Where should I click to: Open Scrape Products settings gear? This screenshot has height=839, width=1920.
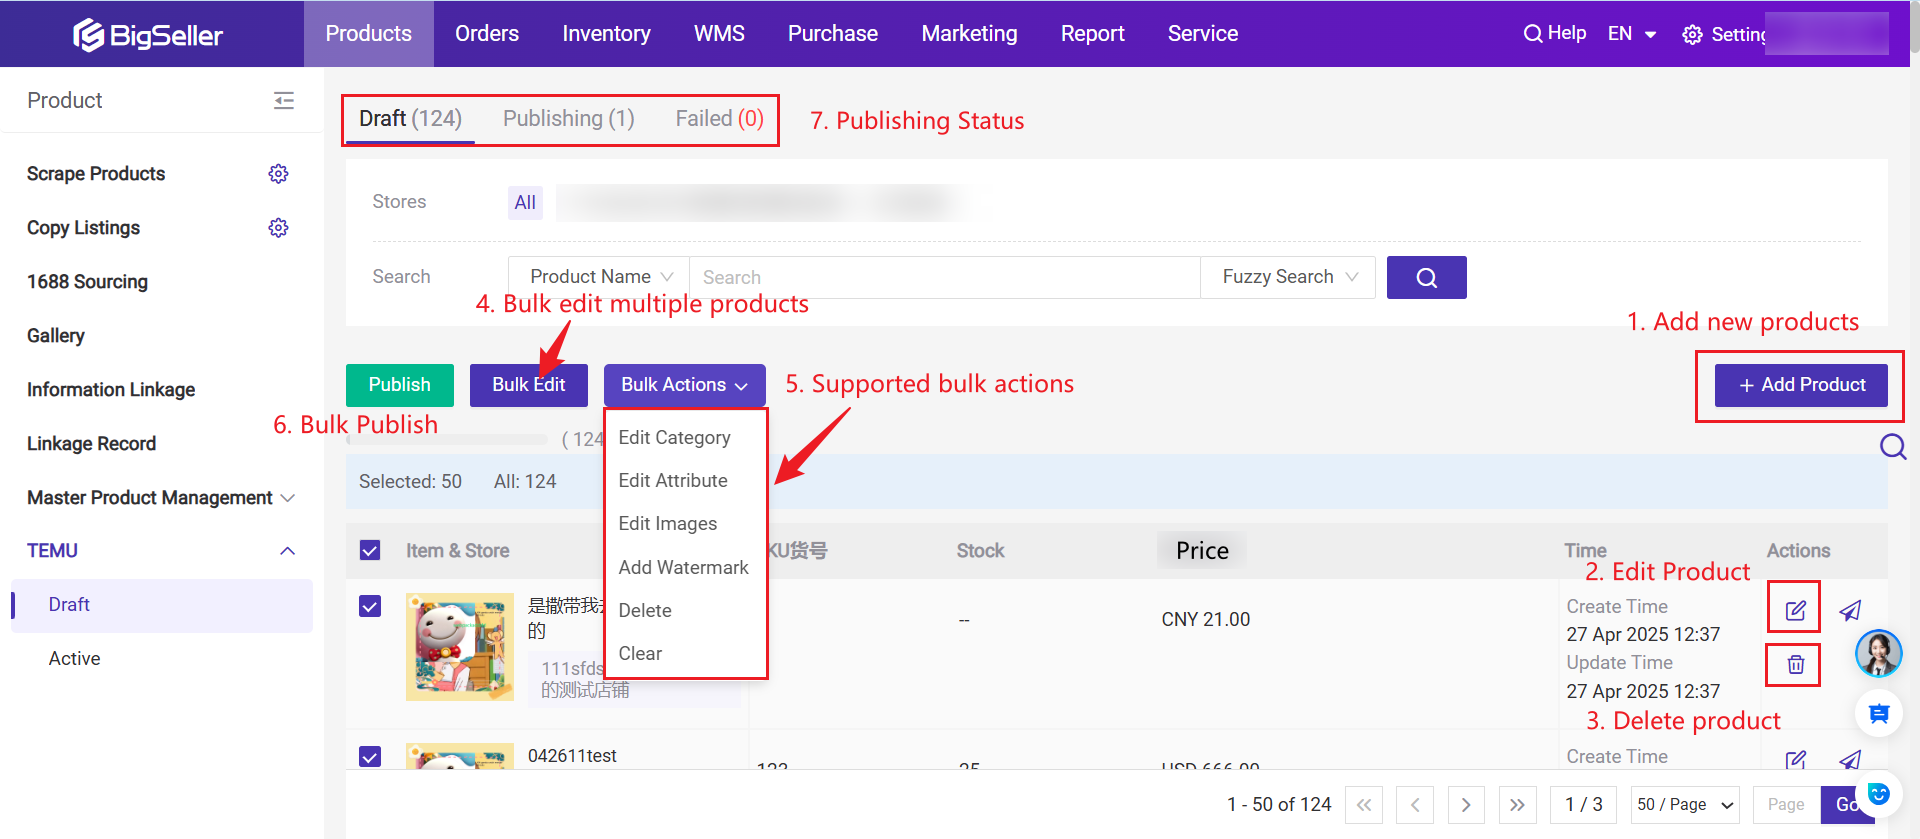pyautogui.click(x=278, y=174)
